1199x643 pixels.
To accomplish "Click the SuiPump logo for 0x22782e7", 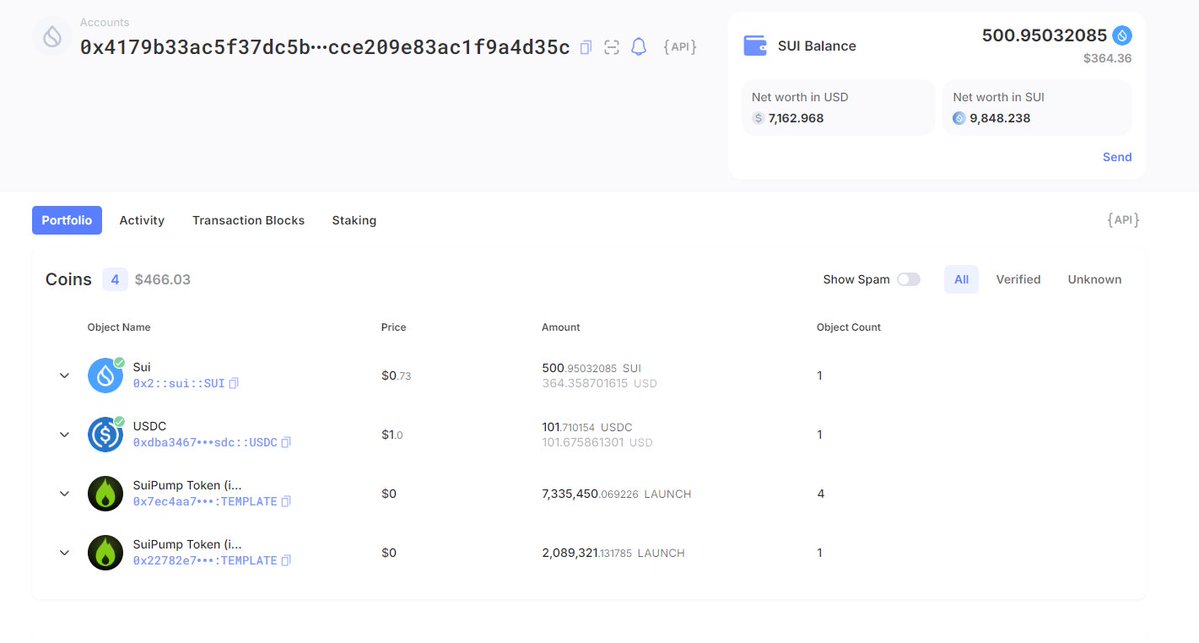I will point(106,553).
